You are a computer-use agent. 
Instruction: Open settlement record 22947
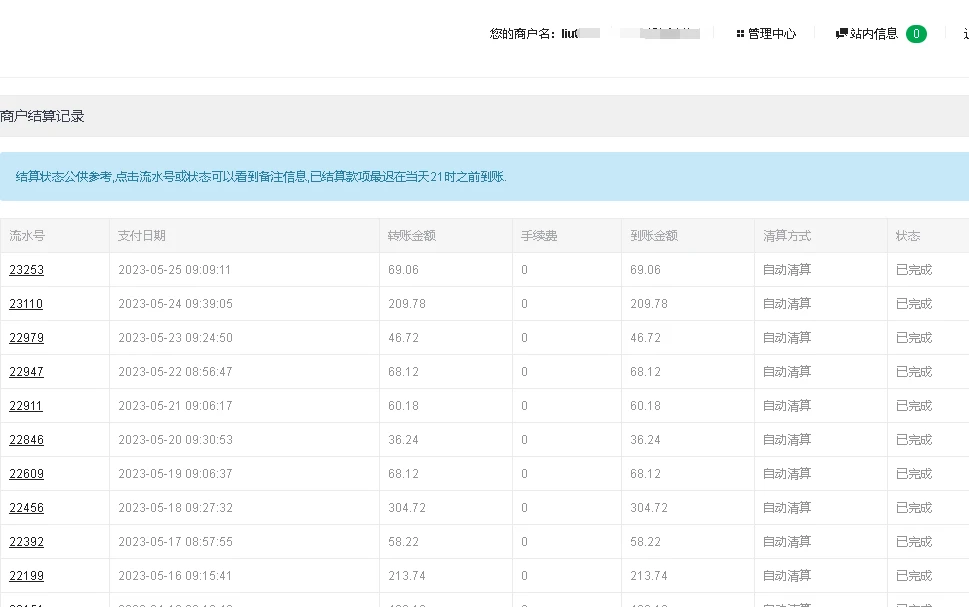pos(26,372)
